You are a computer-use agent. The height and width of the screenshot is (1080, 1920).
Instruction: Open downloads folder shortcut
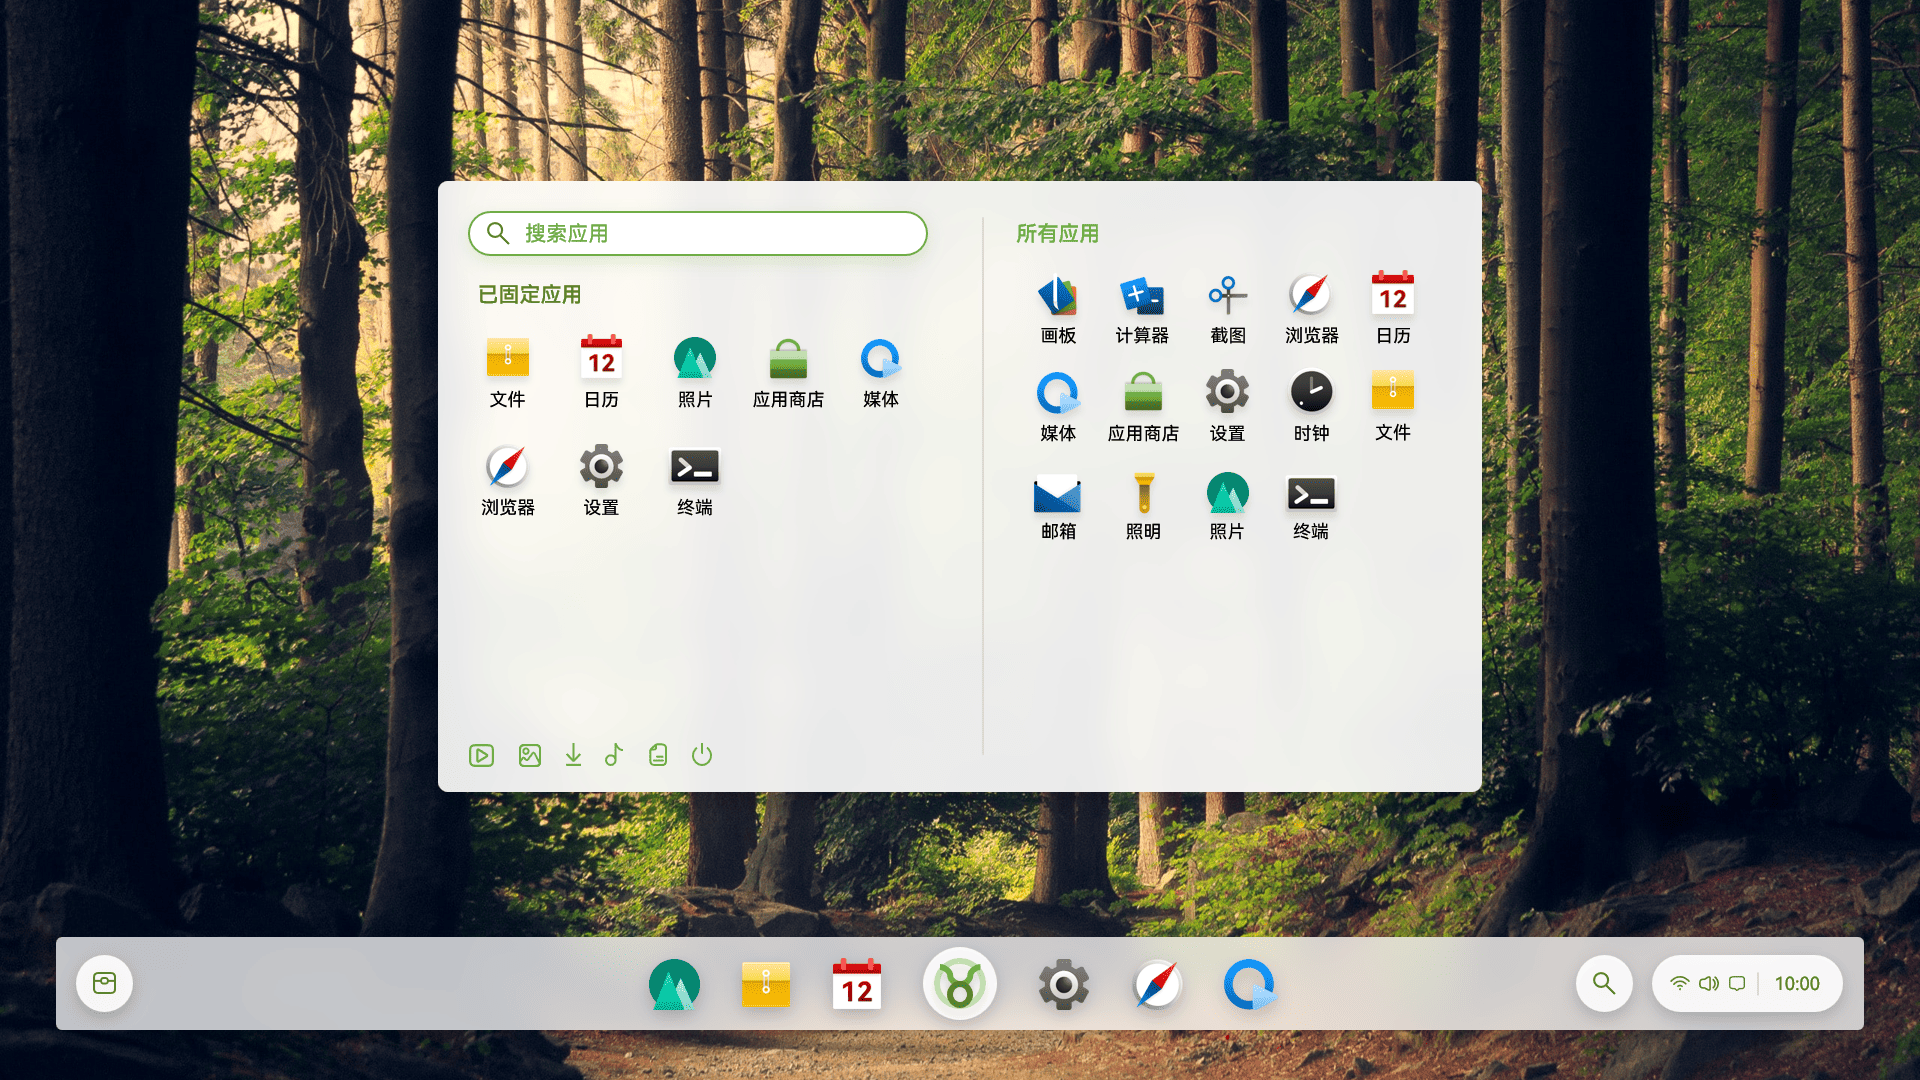573,755
